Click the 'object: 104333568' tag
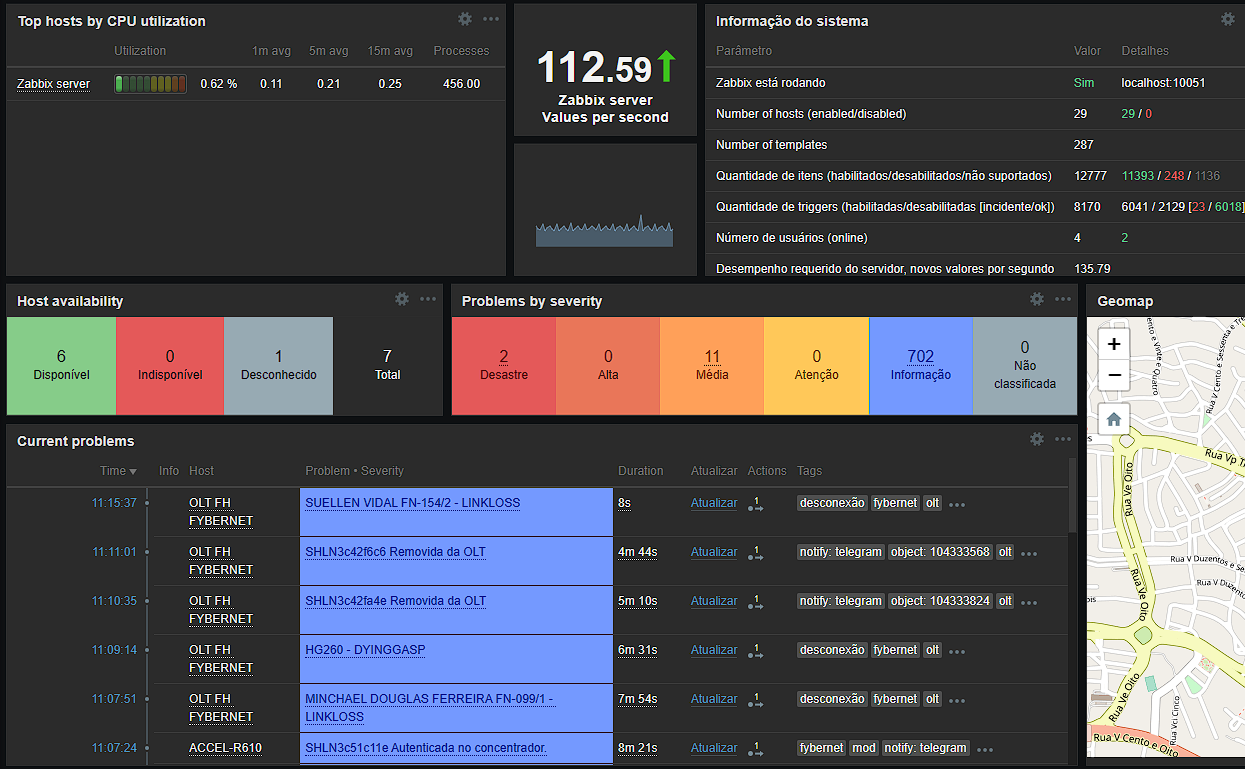 click(940, 552)
